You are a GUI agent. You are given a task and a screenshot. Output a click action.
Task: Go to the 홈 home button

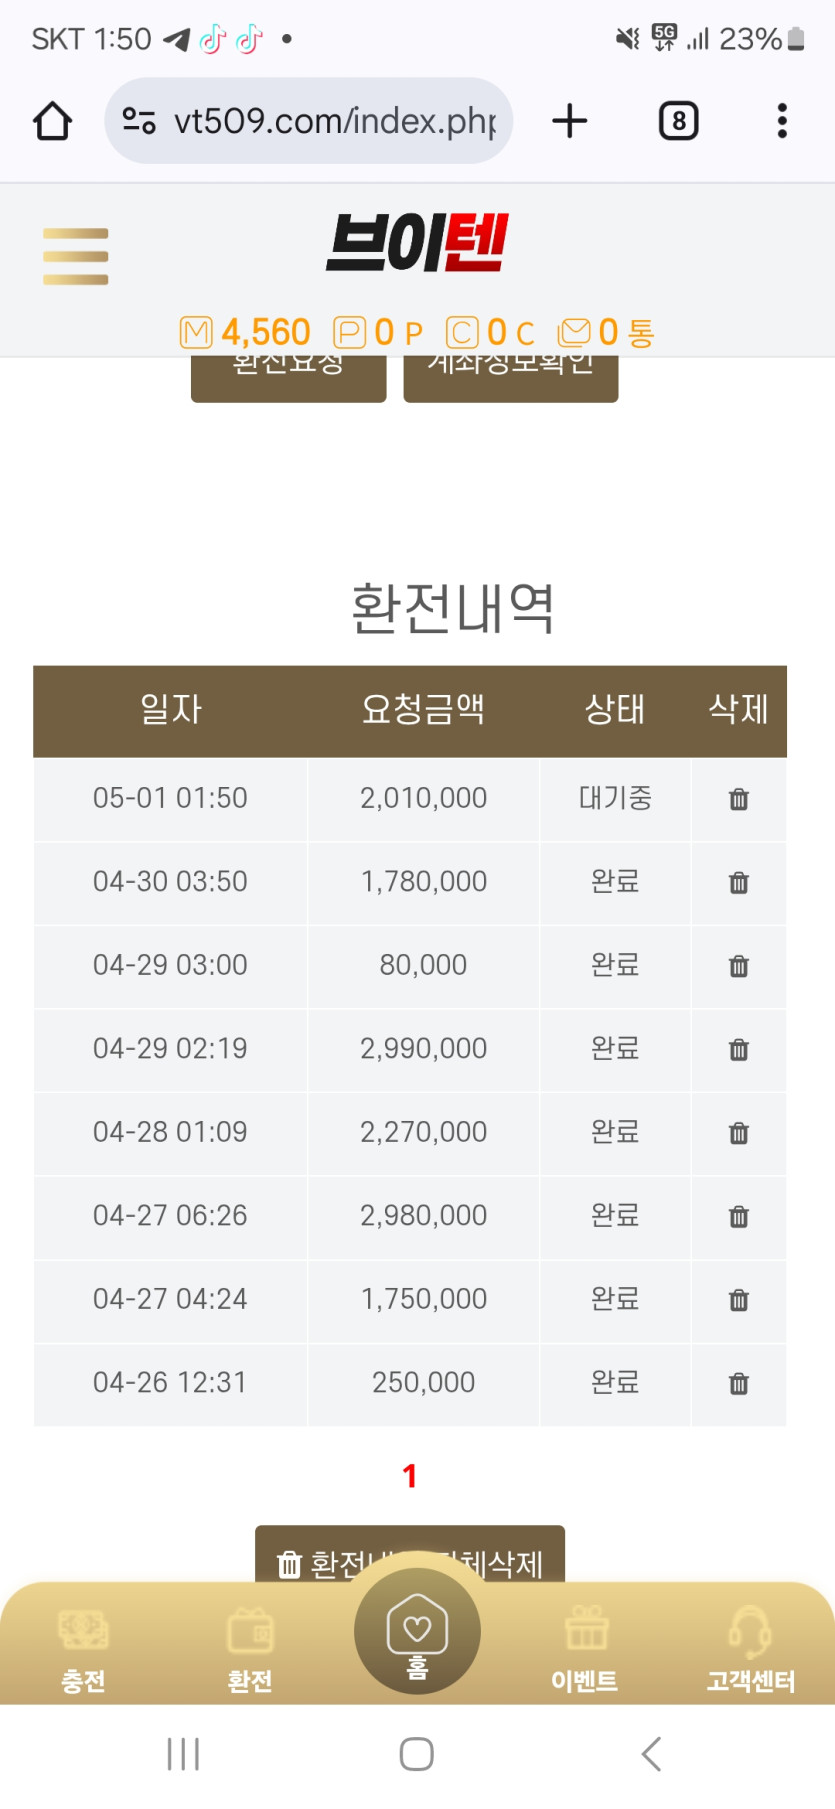[417, 1632]
